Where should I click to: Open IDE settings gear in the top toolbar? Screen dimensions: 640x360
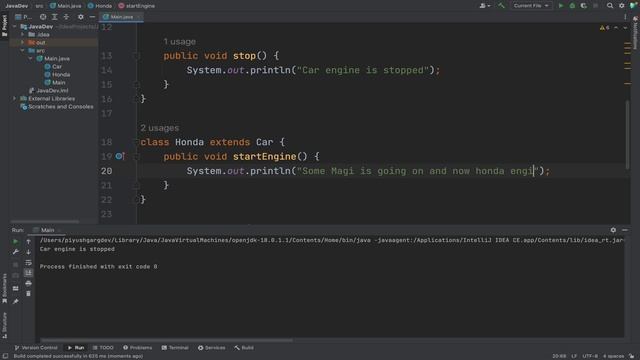pos(622,6)
